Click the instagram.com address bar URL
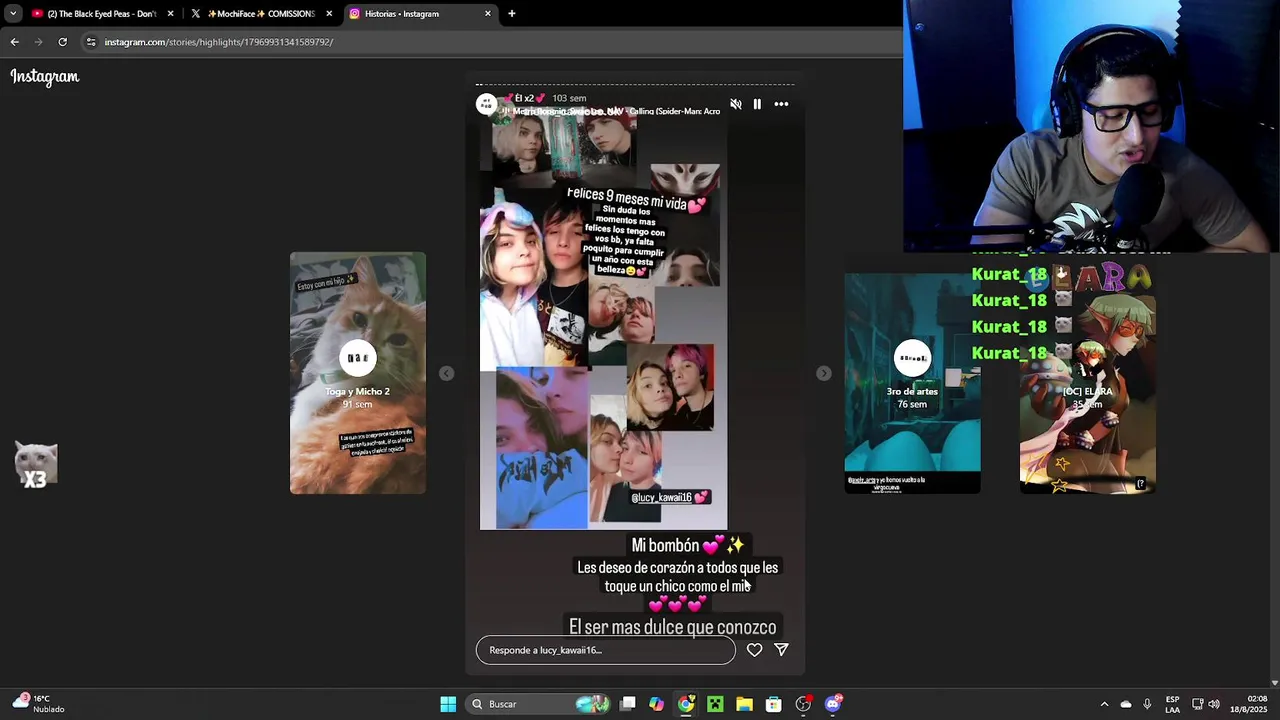This screenshot has width=1280, height=720. coord(219,42)
